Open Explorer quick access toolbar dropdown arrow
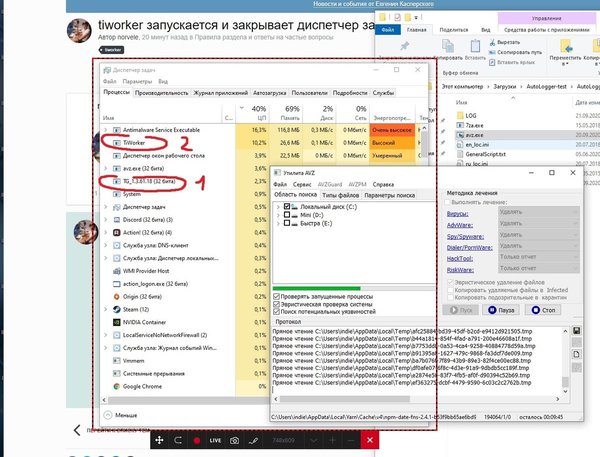600x457 pixels. 416,18
